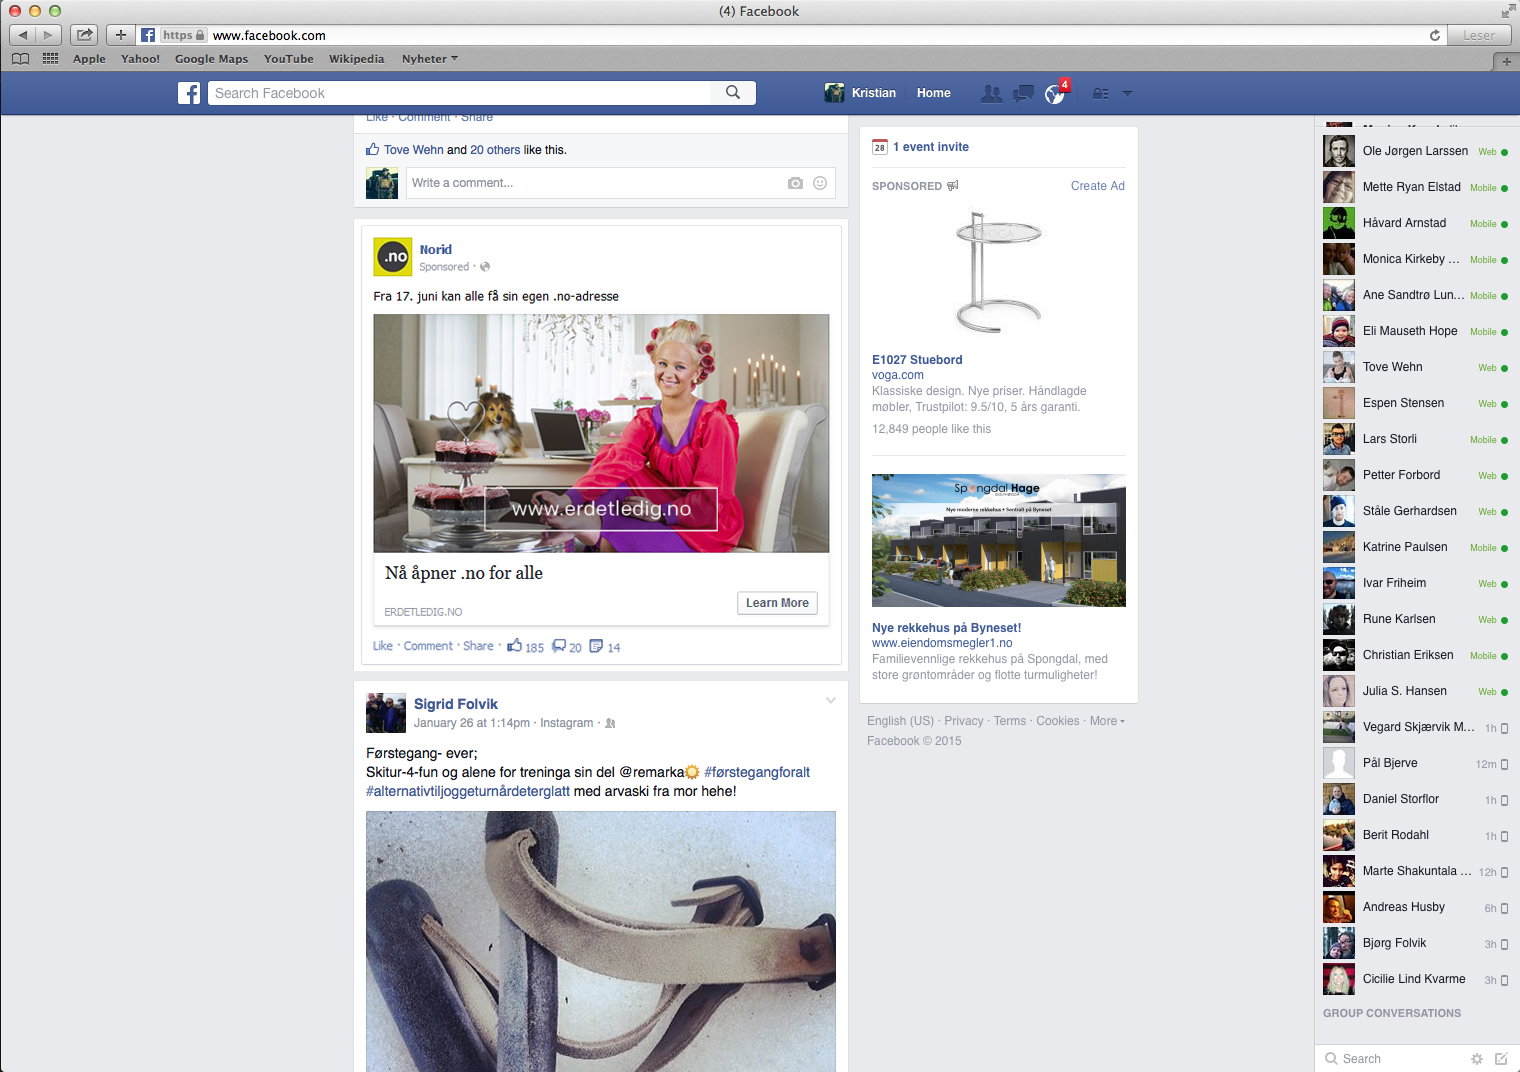Click the E1027 table product image
Image resolution: width=1520 pixels, height=1072 pixels.
click(x=999, y=272)
